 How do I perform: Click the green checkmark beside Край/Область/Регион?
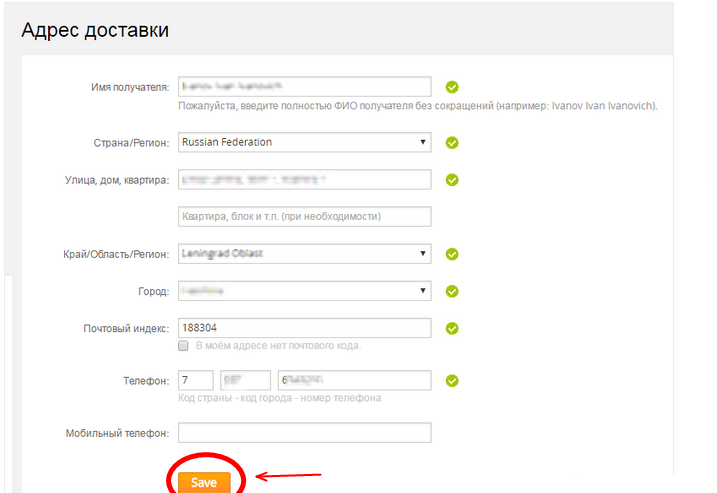tap(452, 254)
